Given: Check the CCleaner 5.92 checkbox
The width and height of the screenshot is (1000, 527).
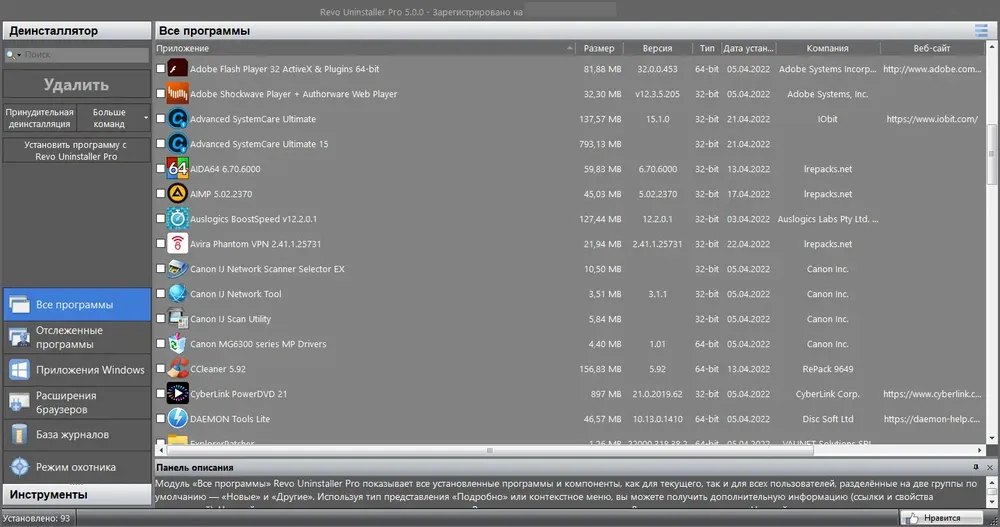Looking at the screenshot, I should 161,368.
